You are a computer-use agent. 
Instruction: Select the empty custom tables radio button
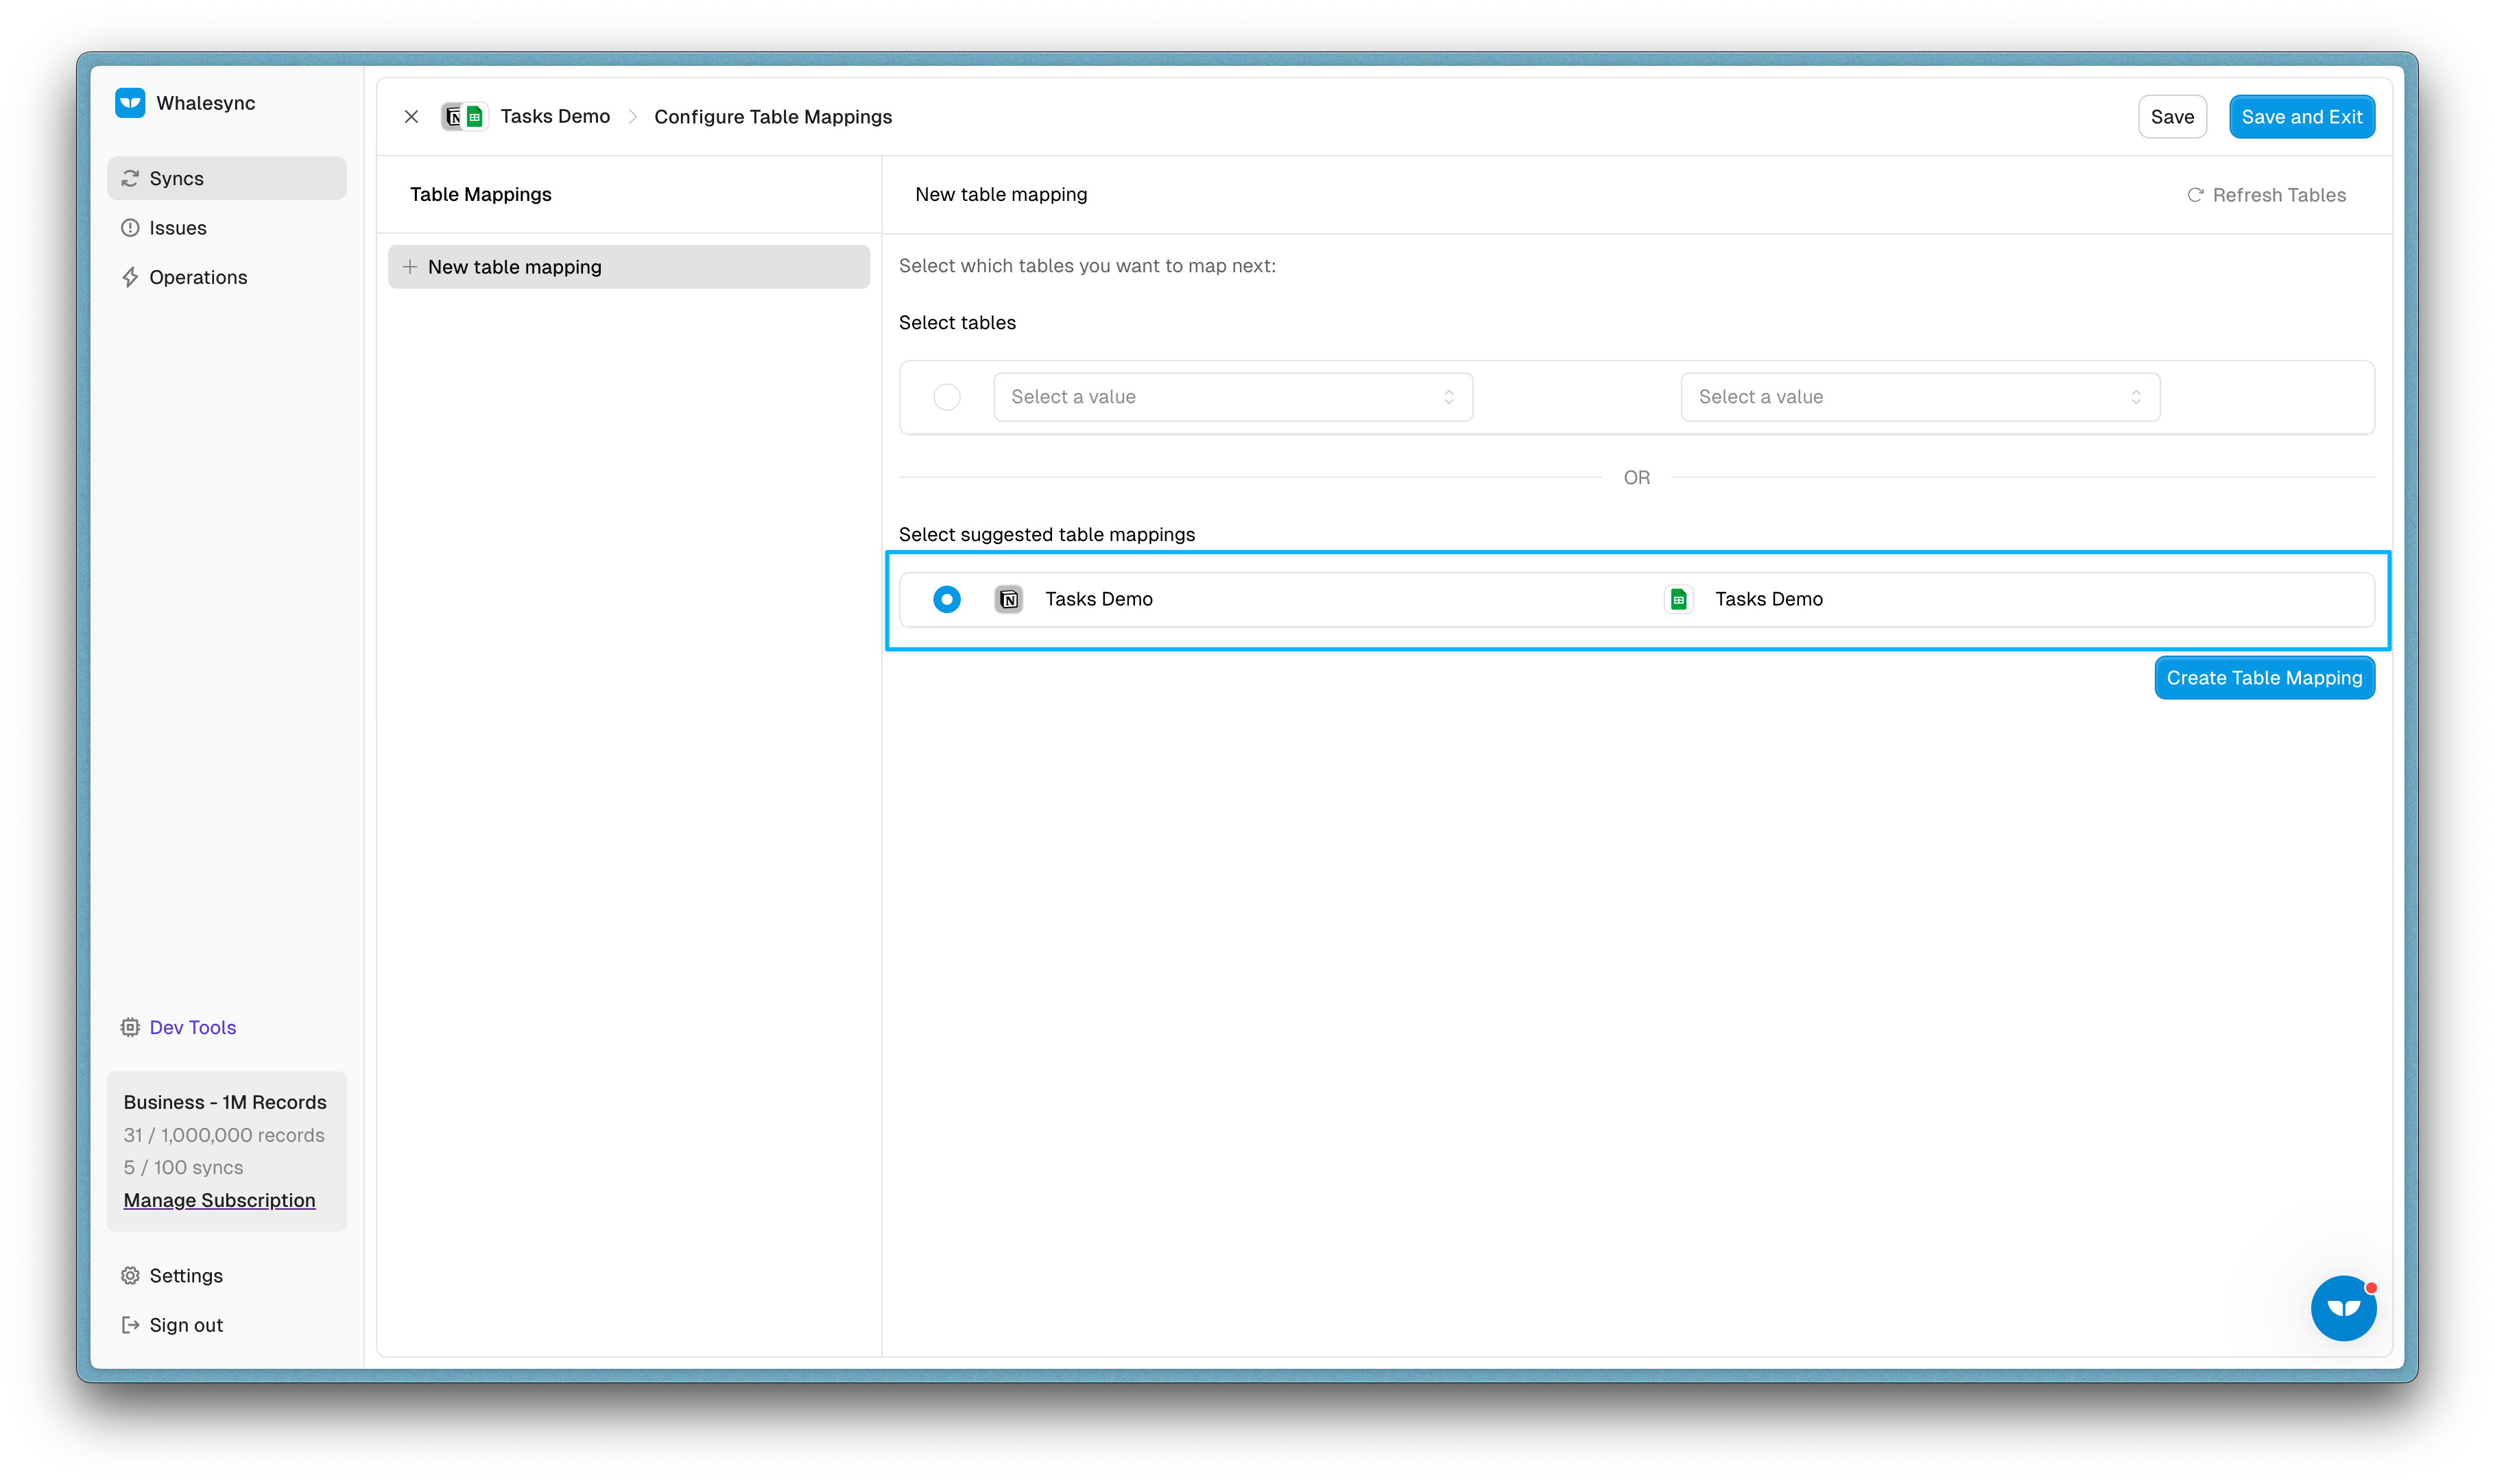(x=946, y=397)
